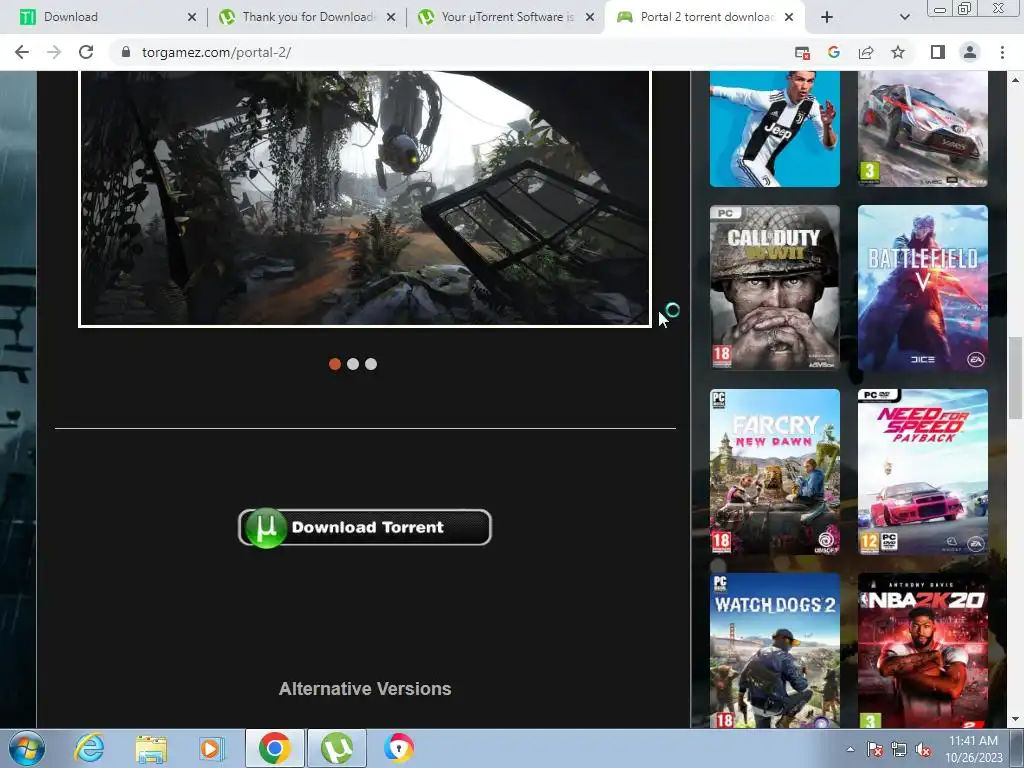Screen dimensions: 1024x768
Task: Select the Portal 2 torrent download tab
Action: click(705, 17)
